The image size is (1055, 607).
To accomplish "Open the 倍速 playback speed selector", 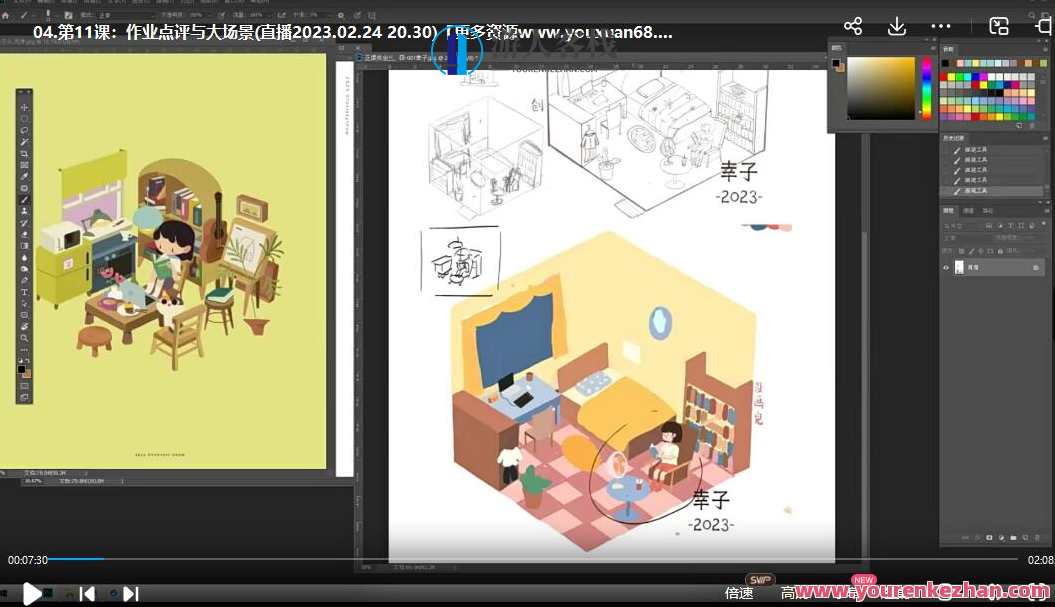I will (x=739, y=593).
